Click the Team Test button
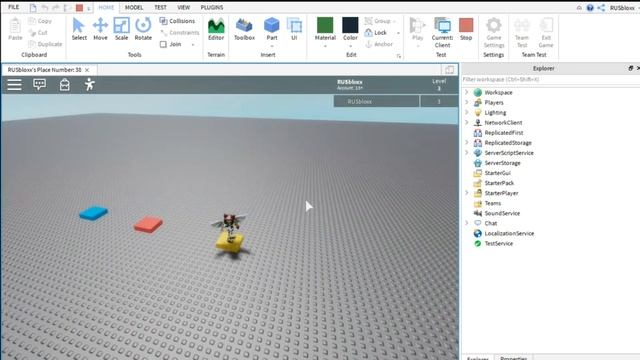The height and width of the screenshot is (360, 640). 522,33
